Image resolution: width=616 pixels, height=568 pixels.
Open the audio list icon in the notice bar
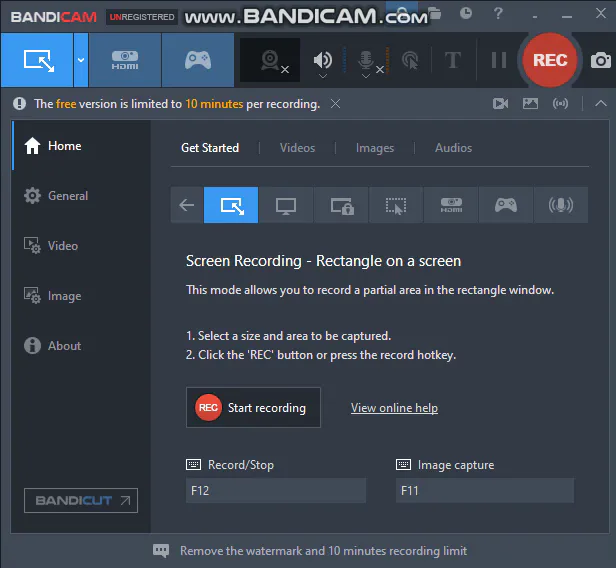click(560, 104)
